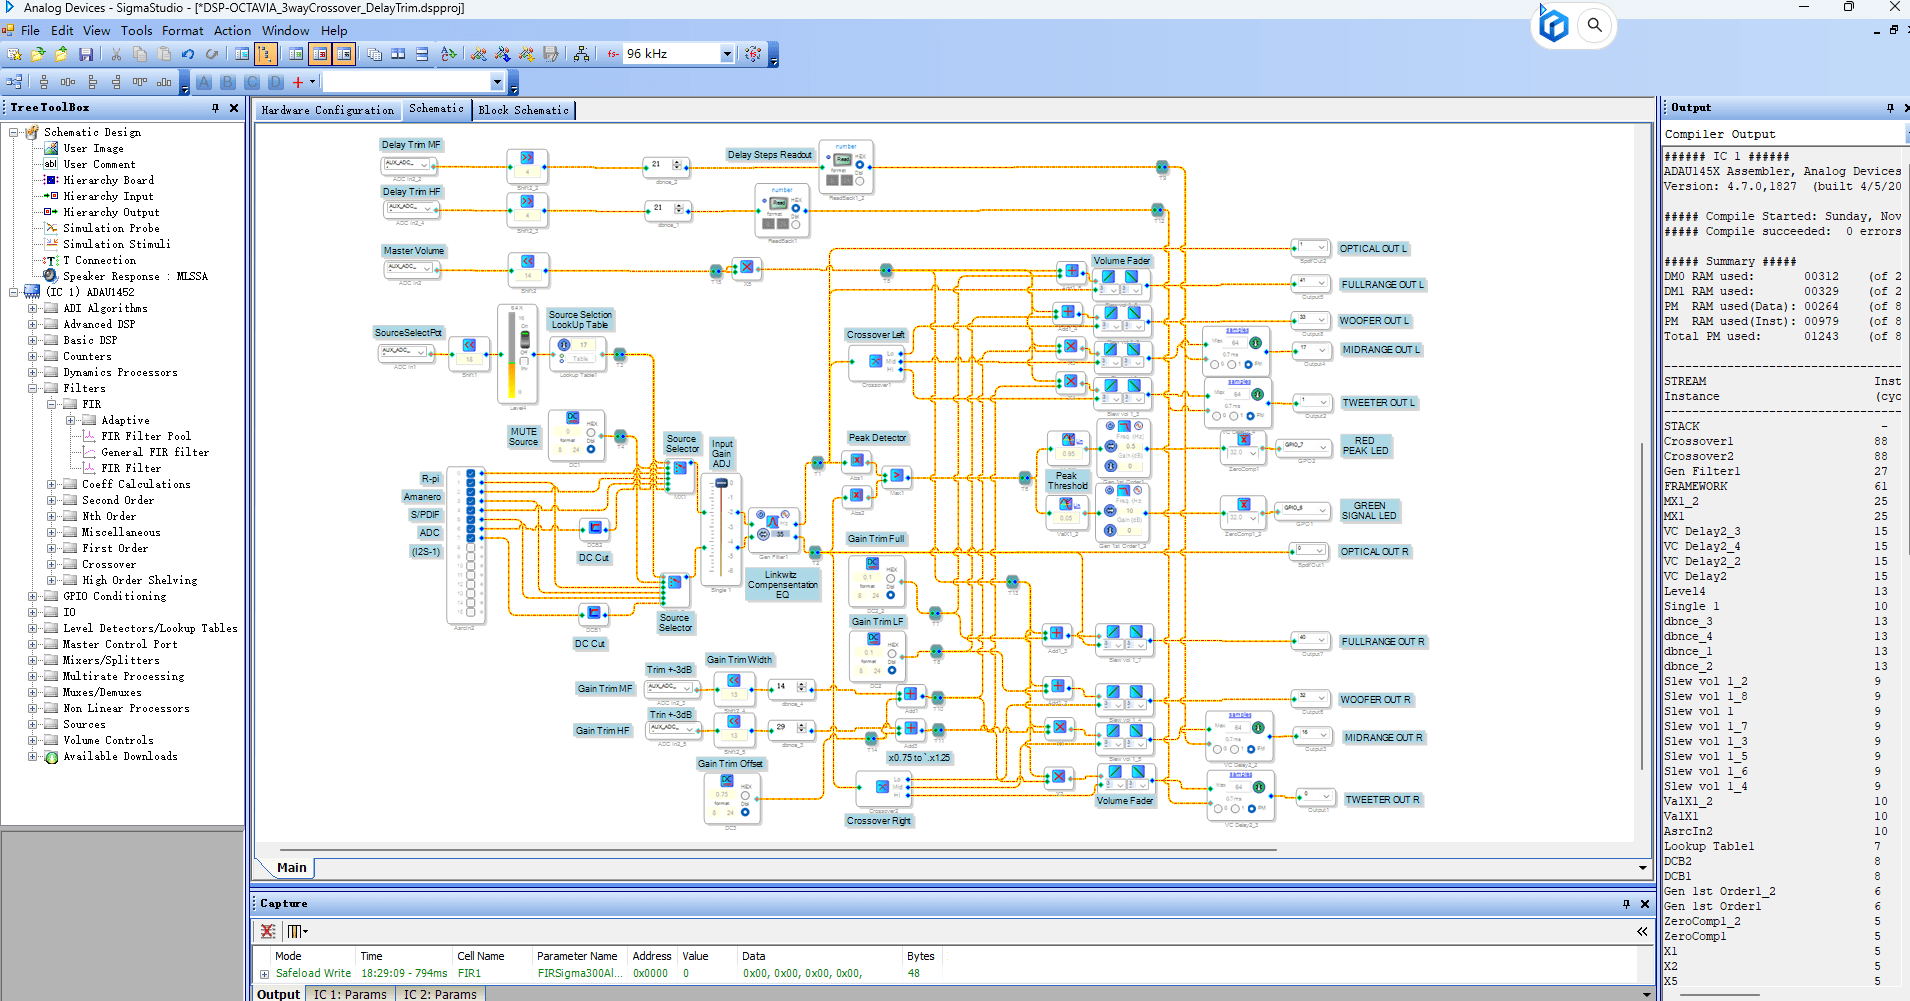Click the clear capture red X icon
The height and width of the screenshot is (1001, 1910).
[x=268, y=931]
